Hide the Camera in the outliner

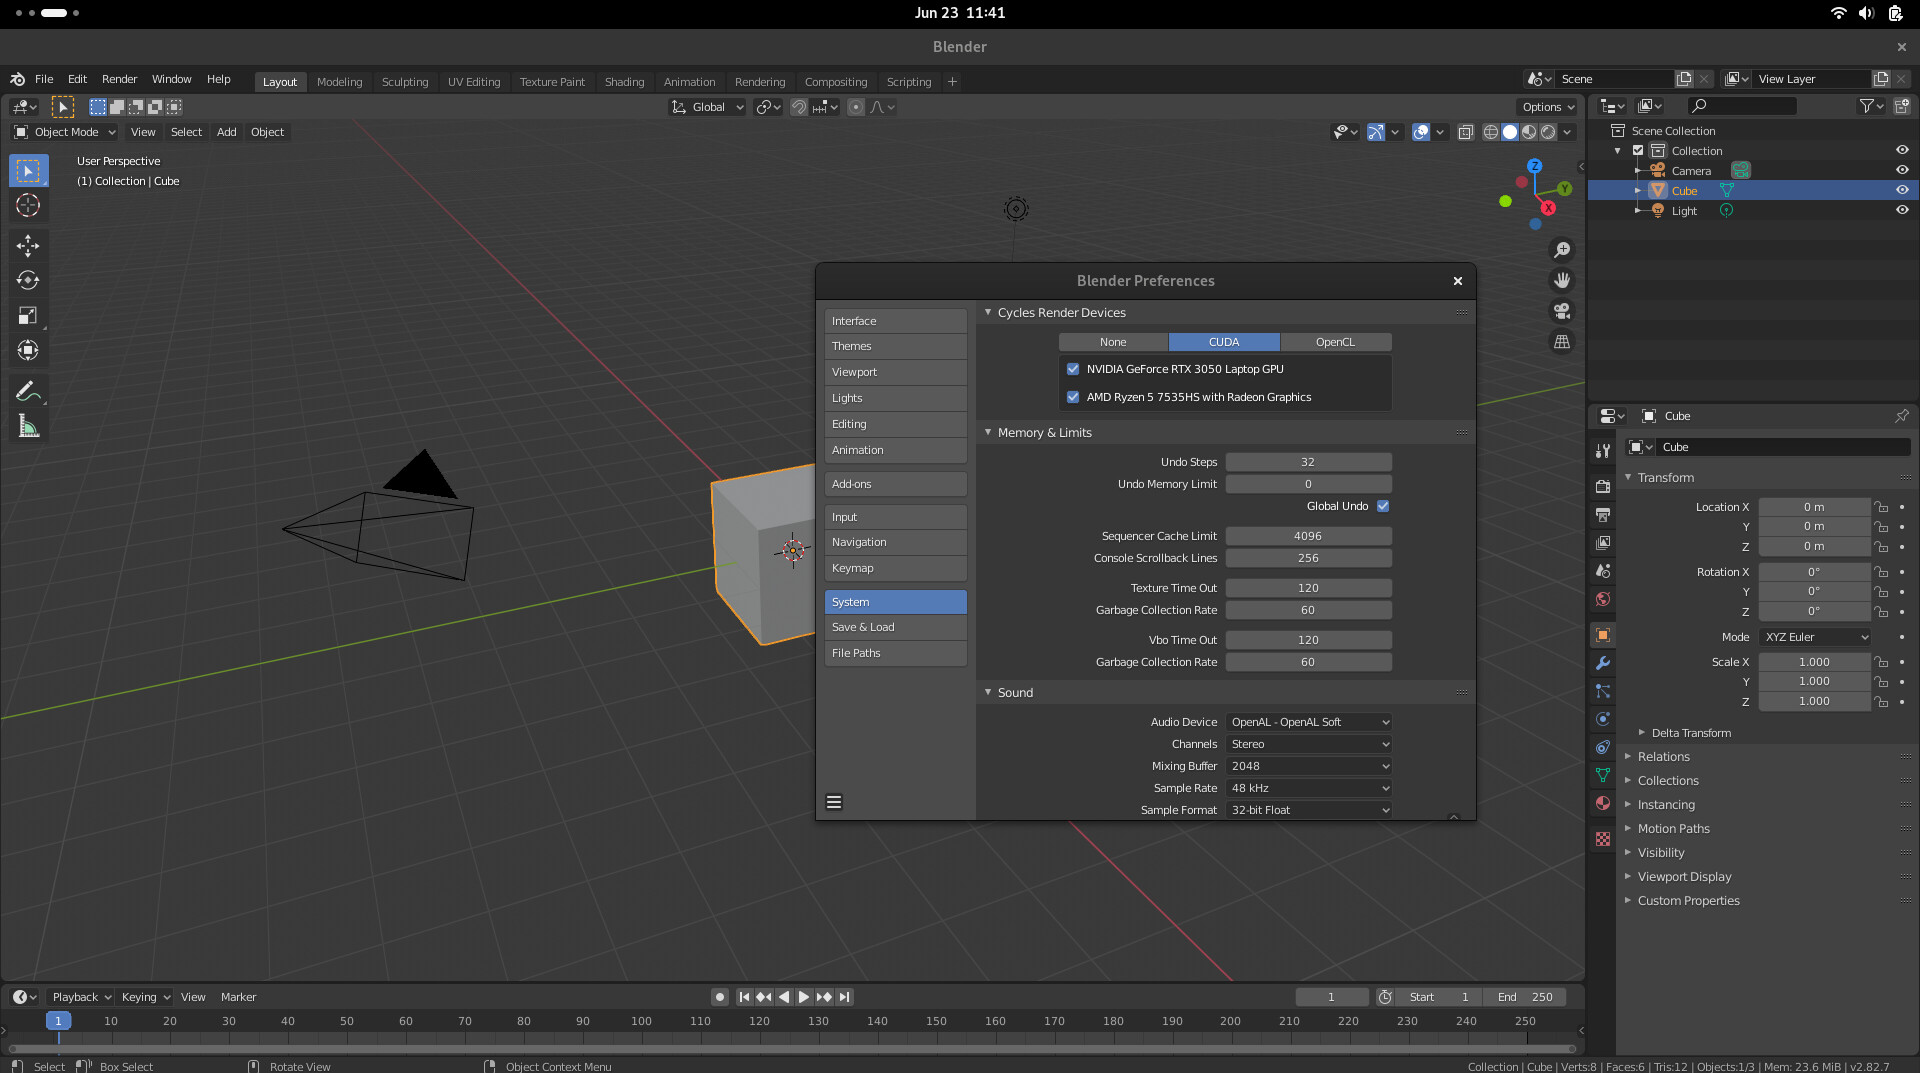[1902, 170]
